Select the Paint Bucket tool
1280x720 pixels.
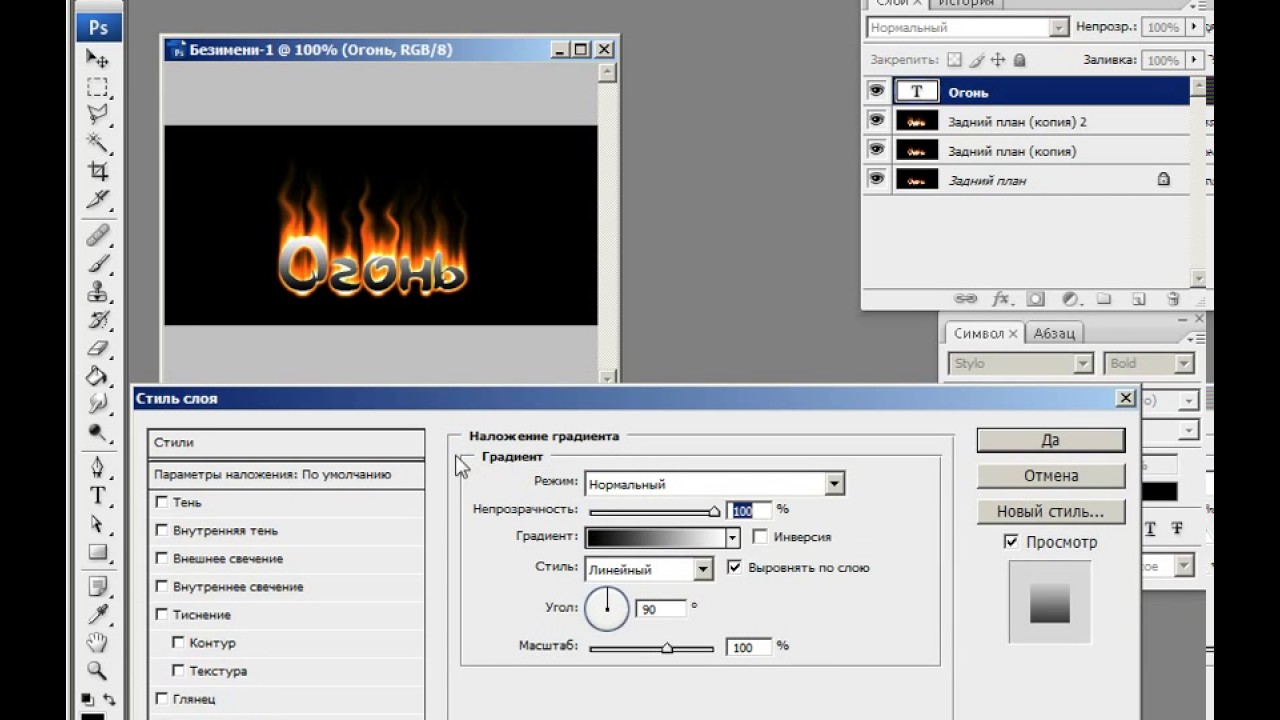click(97, 376)
